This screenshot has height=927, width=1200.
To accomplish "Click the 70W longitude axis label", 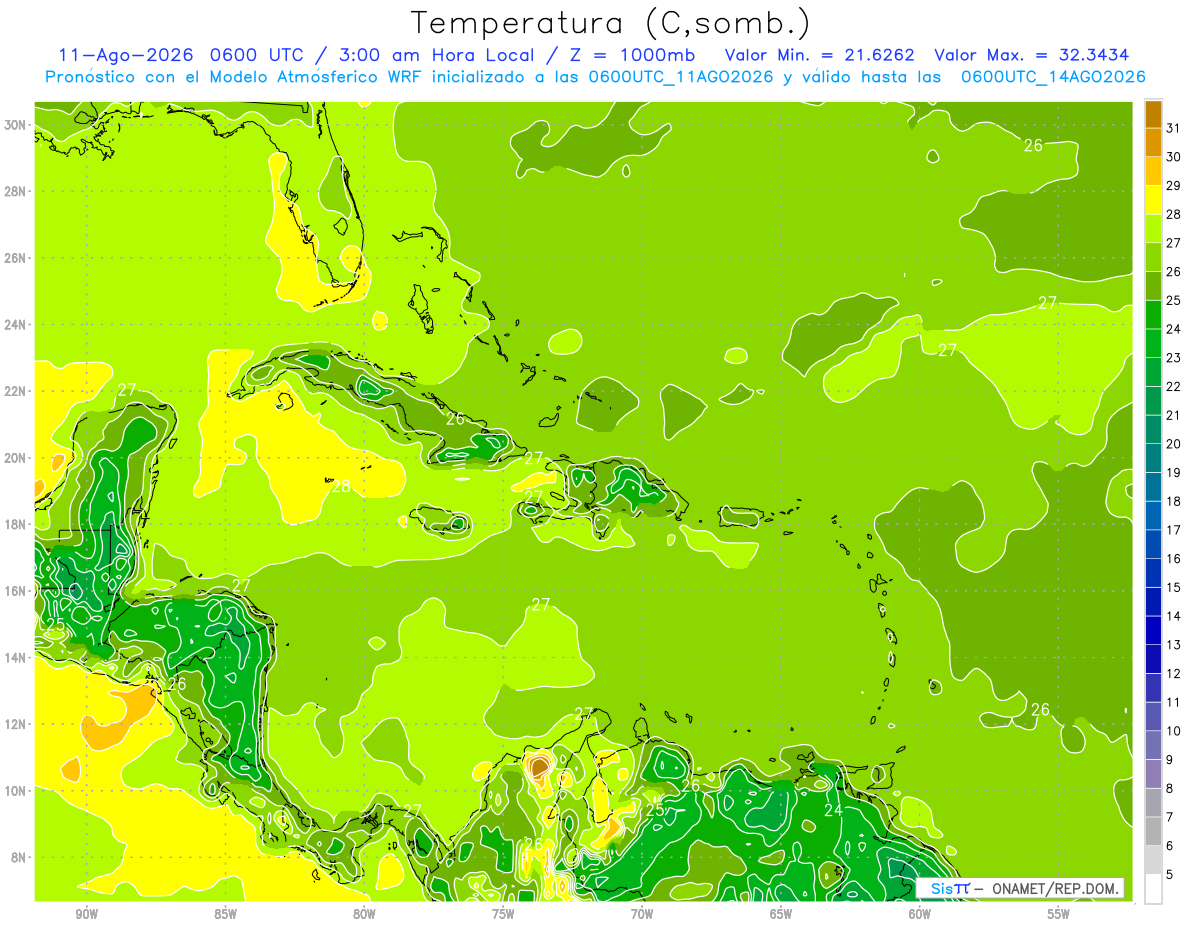I will [x=642, y=914].
